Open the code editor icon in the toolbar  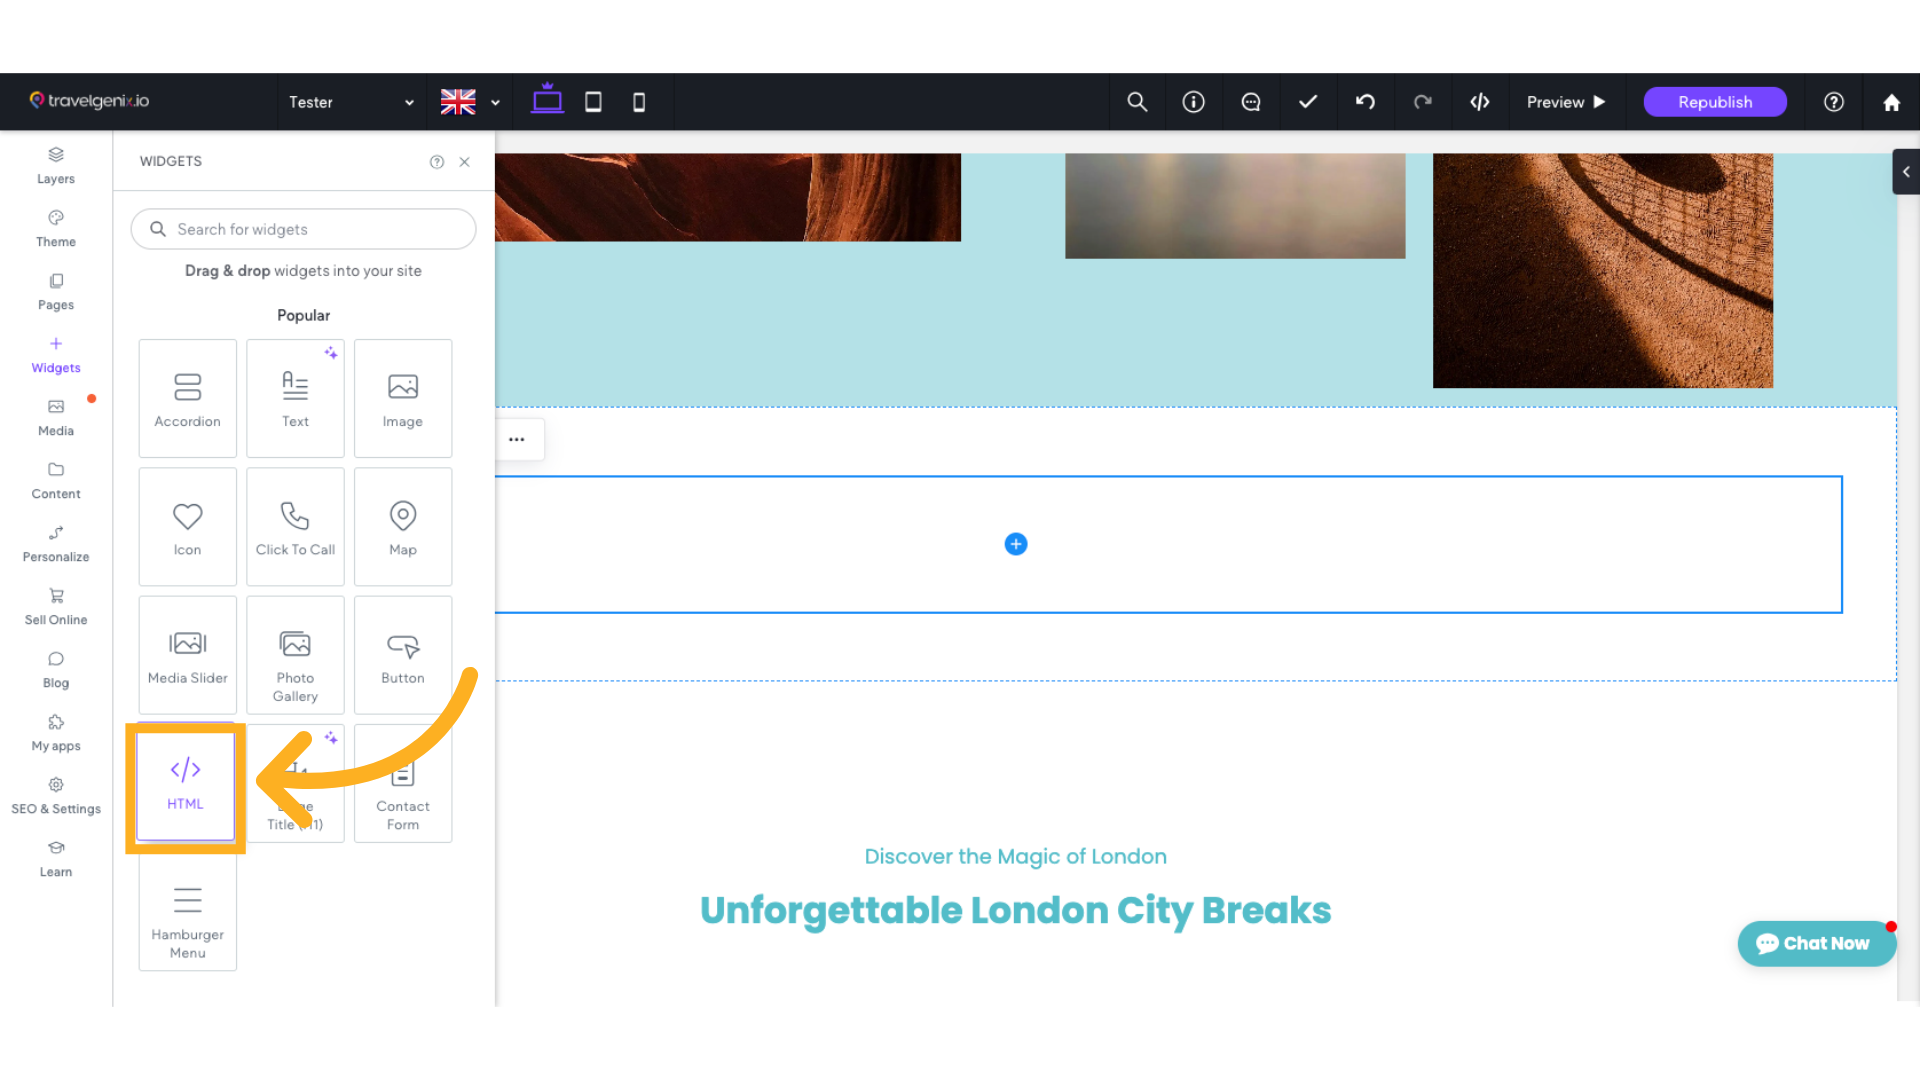[1480, 101]
